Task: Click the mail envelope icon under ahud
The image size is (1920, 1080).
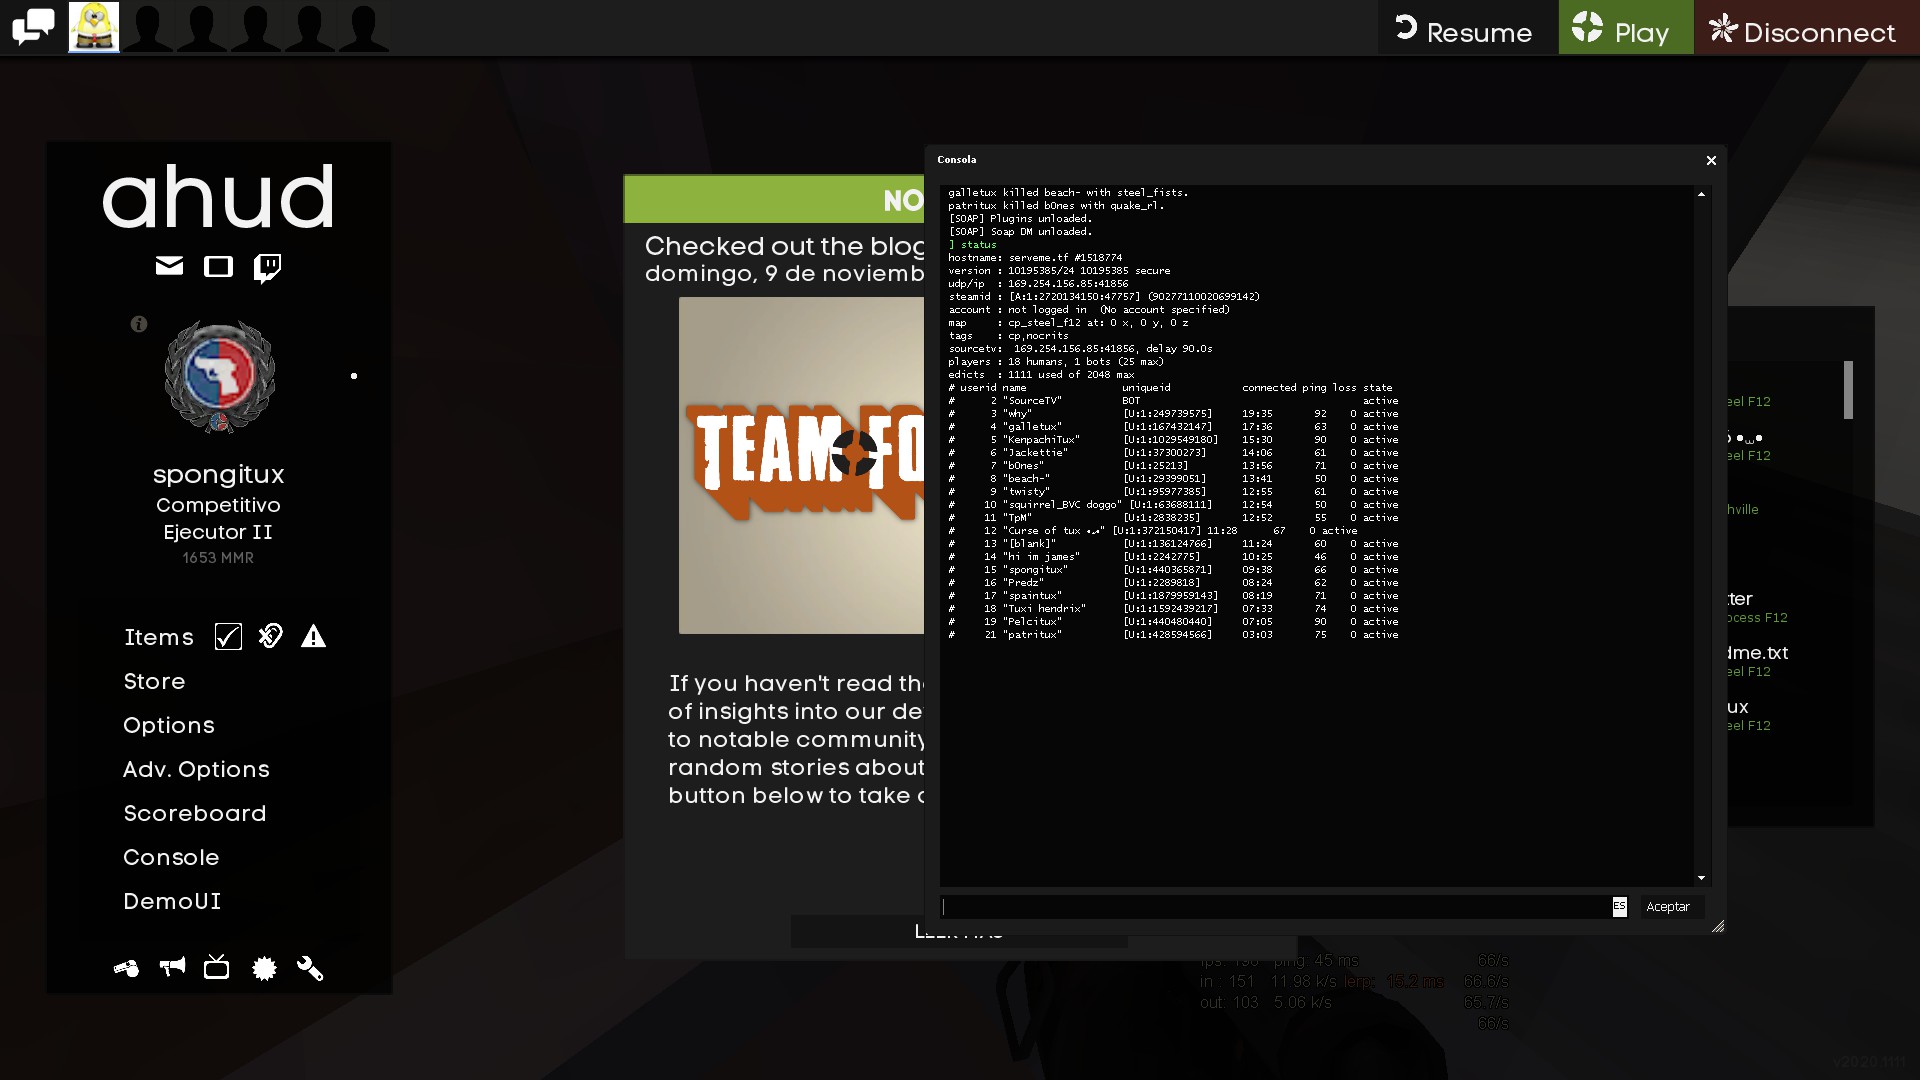Action: [169, 266]
